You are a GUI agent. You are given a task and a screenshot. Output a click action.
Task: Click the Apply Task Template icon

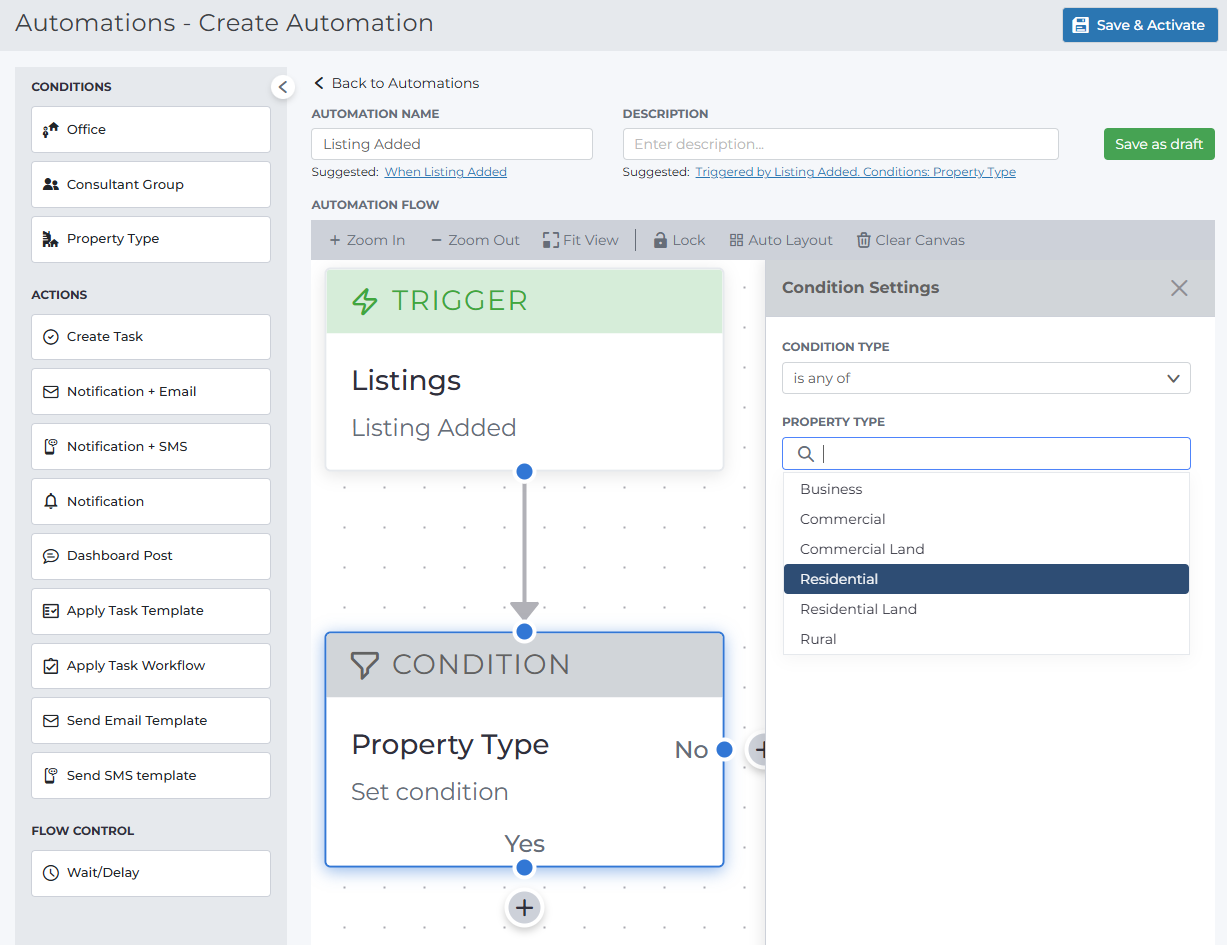pyautogui.click(x=51, y=611)
